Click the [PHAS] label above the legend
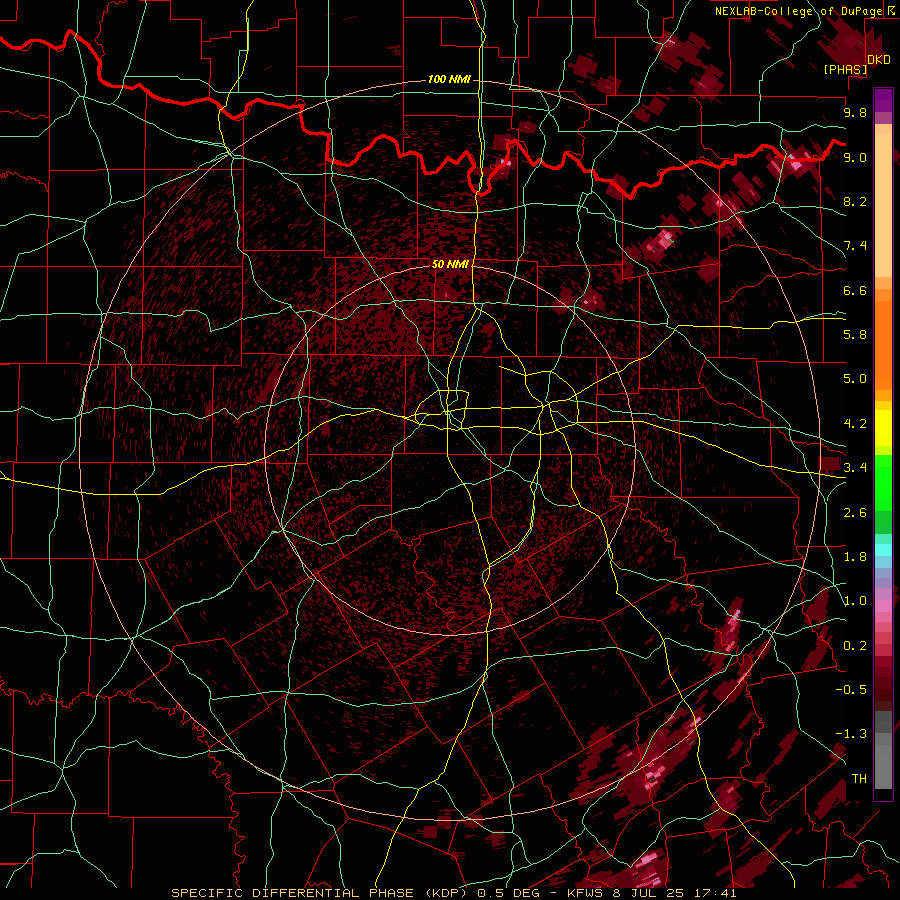 point(845,70)
